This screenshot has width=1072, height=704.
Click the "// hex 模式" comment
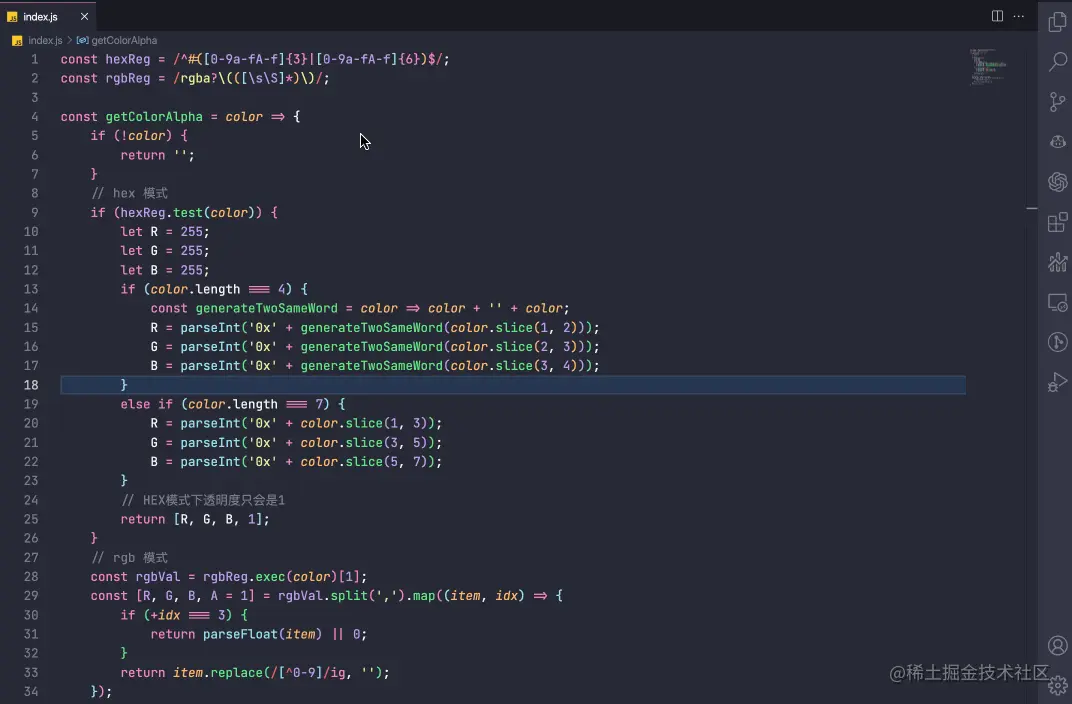(129, 193)
